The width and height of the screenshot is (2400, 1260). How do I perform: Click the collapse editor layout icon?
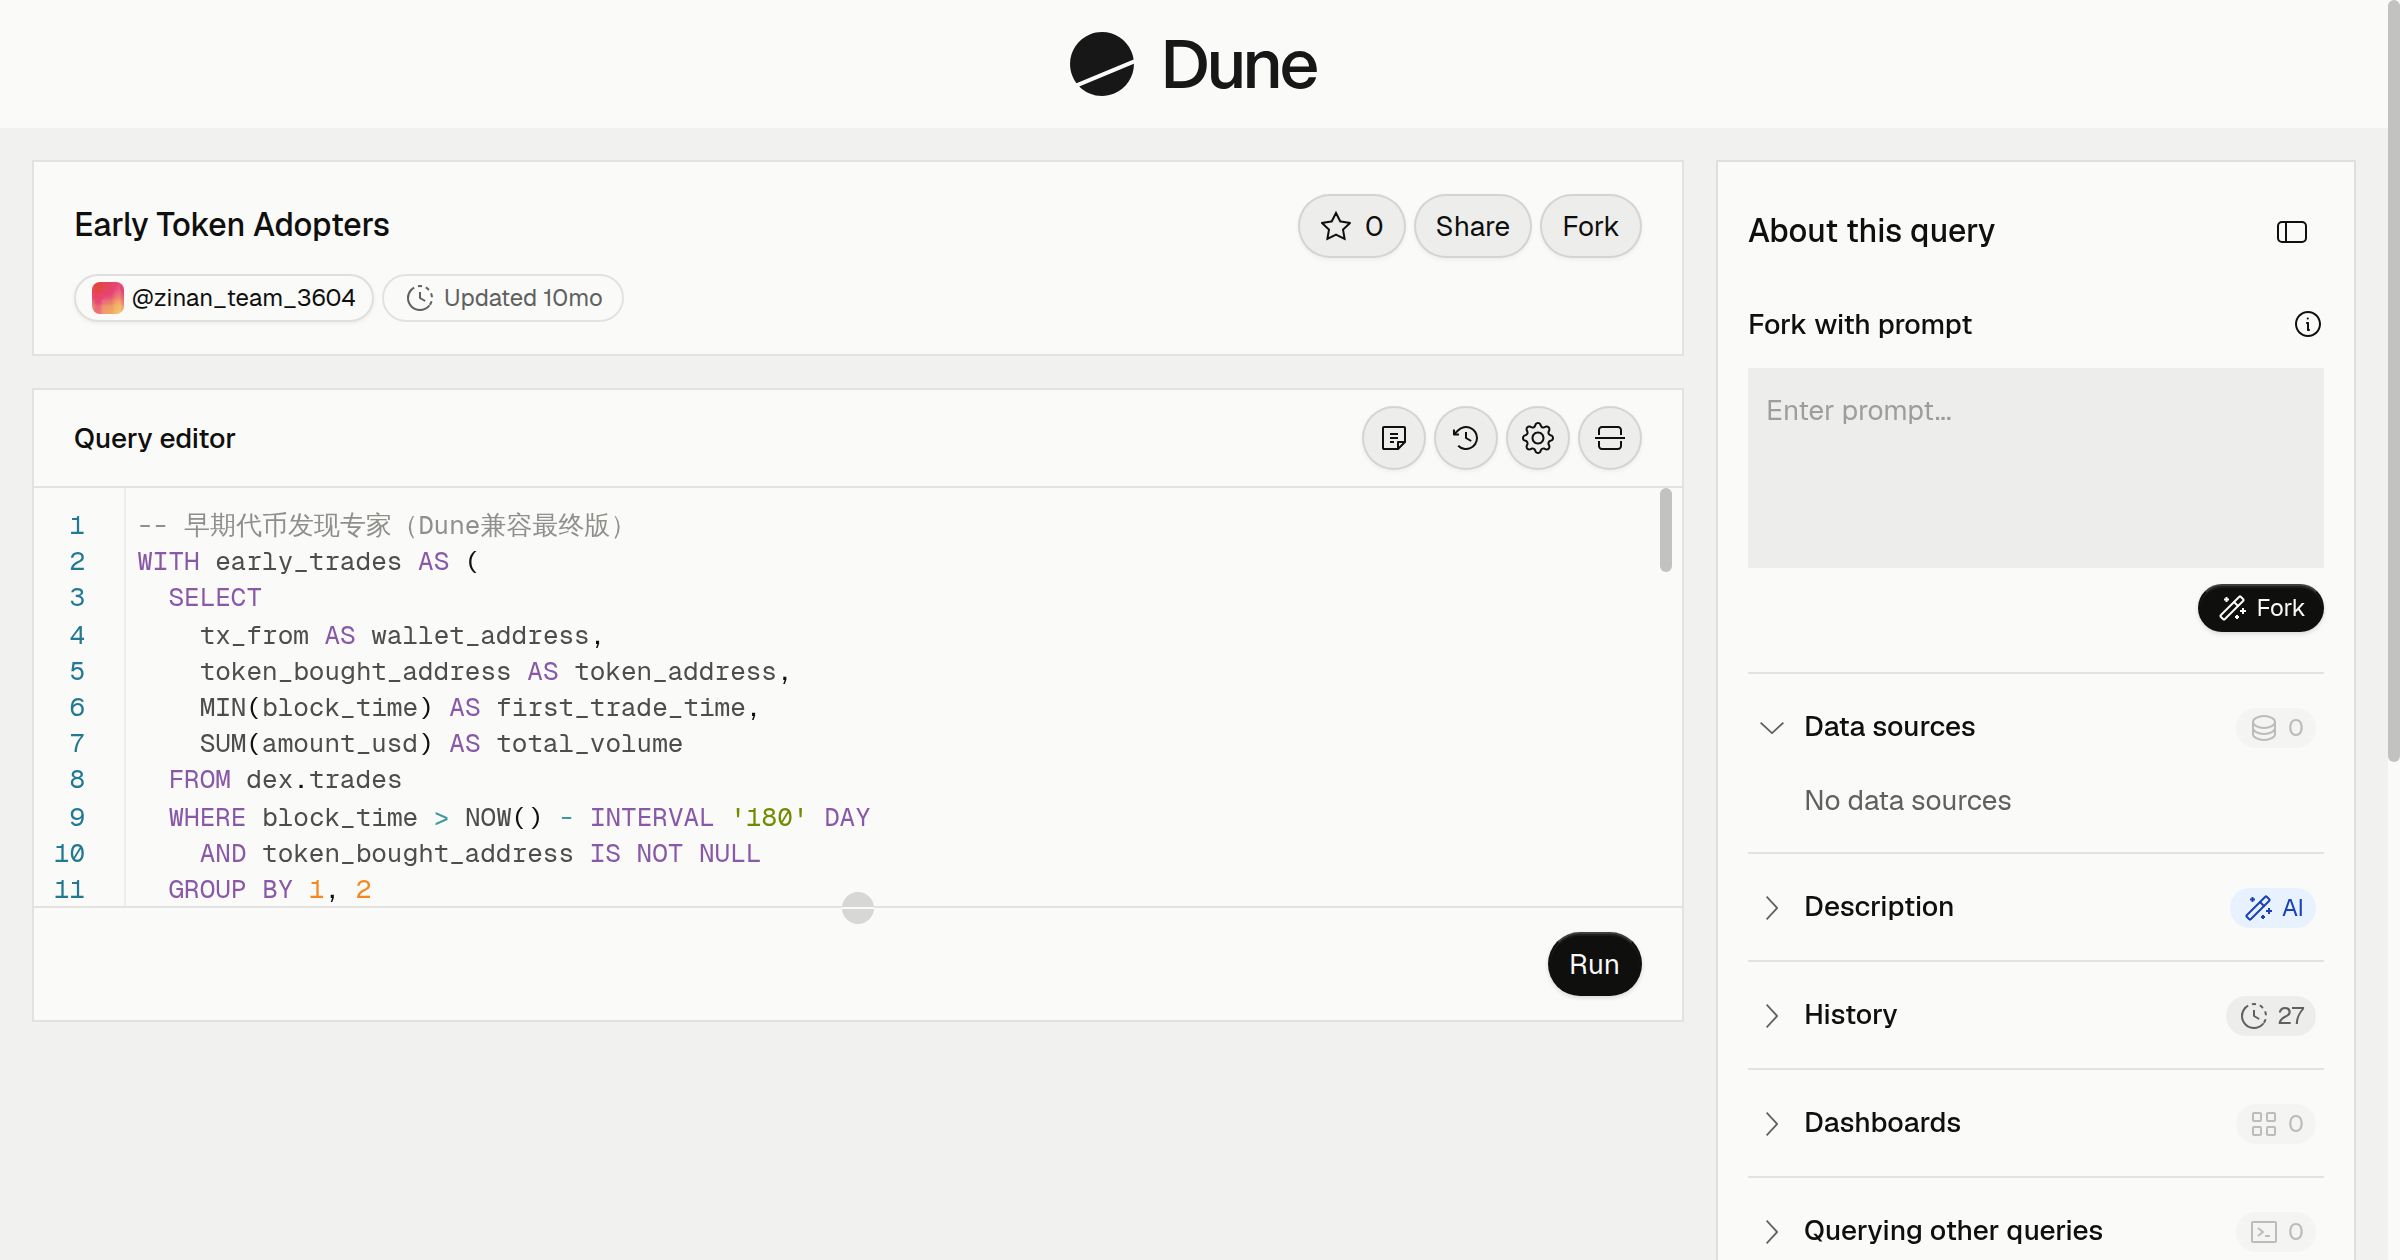coord(1609,438)
